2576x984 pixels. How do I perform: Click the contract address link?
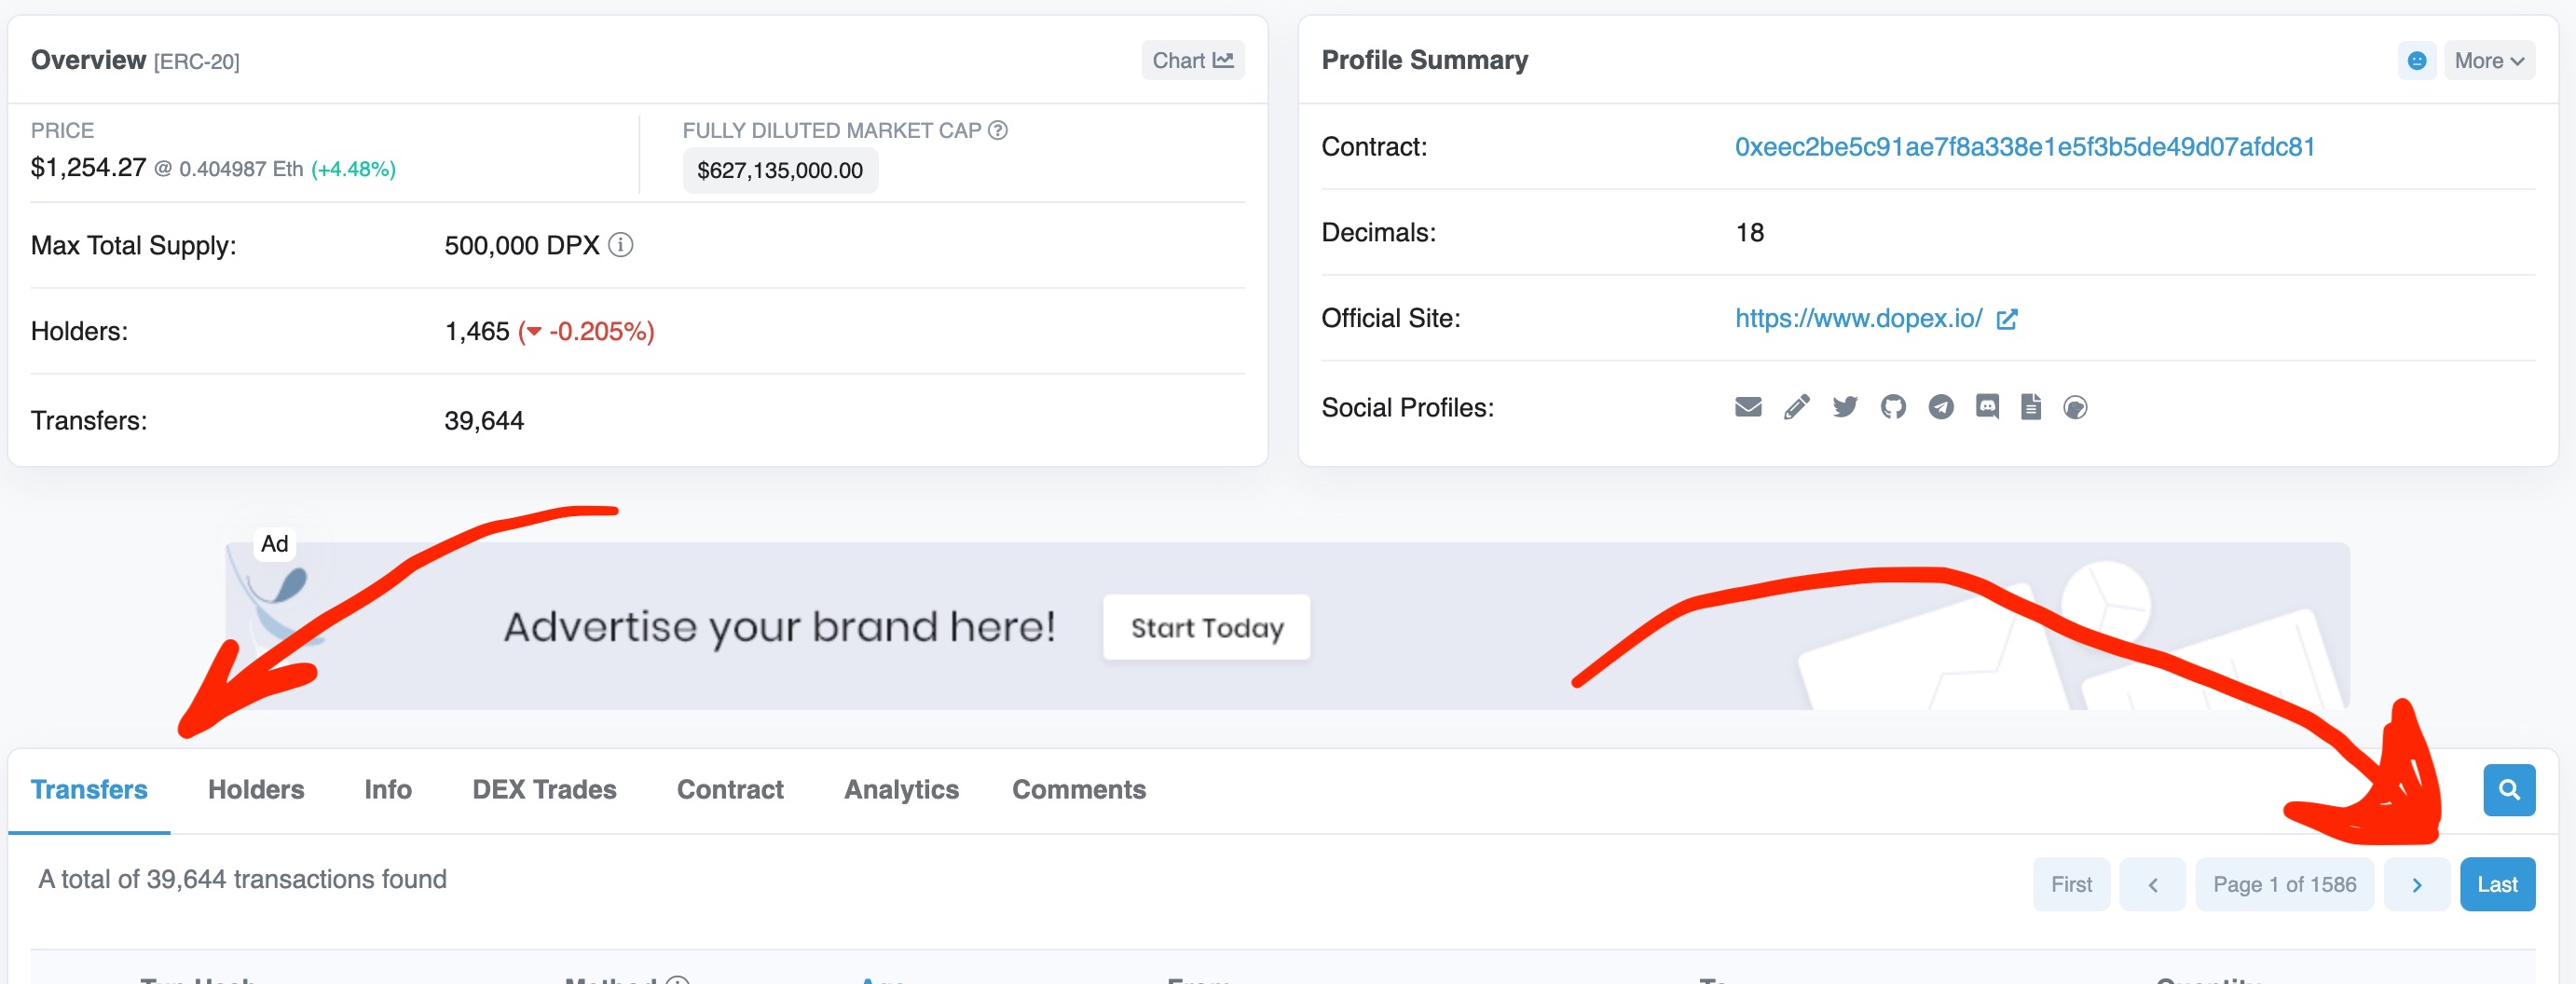click(x=2024, y=147)
